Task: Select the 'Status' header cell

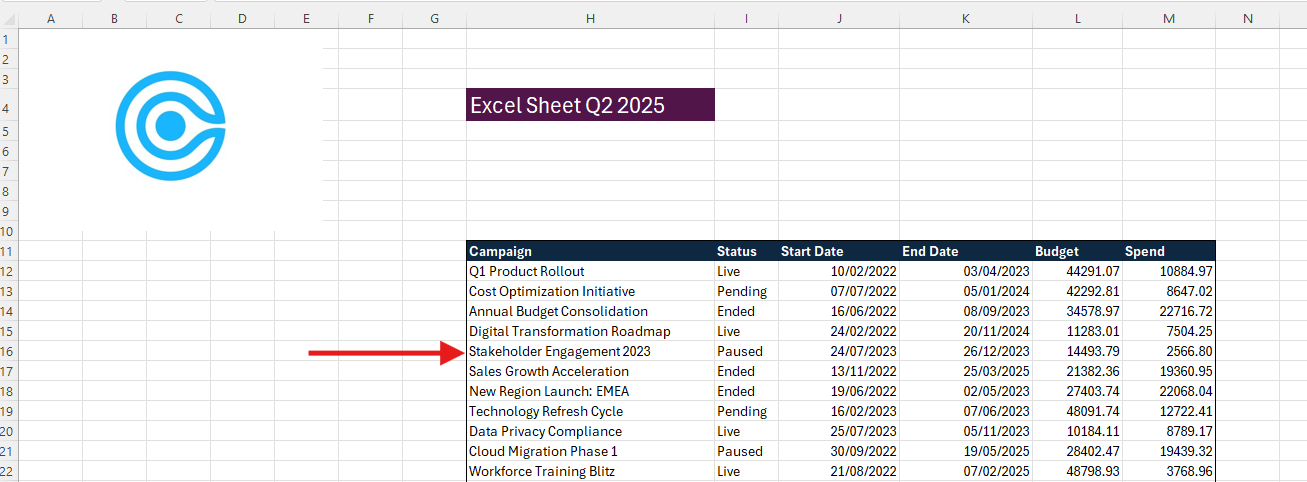Action: pyautogui.click(x=745, y=251)
